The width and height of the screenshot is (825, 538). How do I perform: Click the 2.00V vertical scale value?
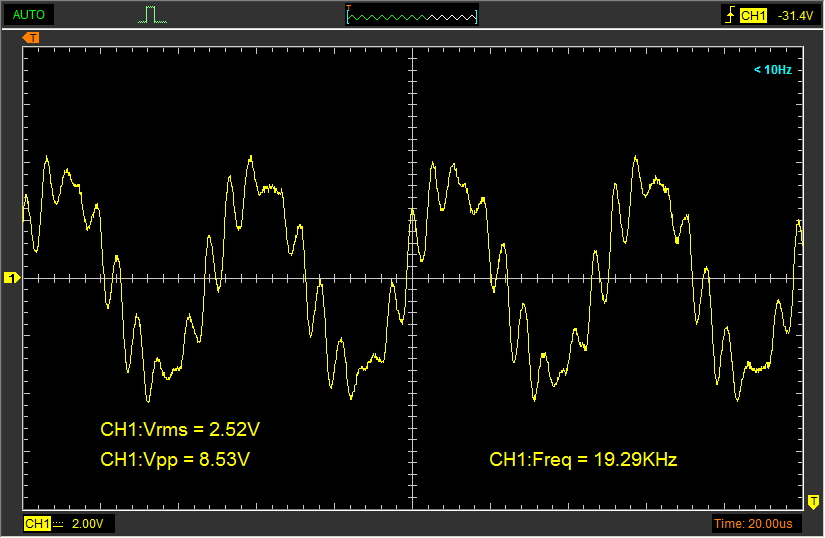pyautogui.click(x=87, y=524)
